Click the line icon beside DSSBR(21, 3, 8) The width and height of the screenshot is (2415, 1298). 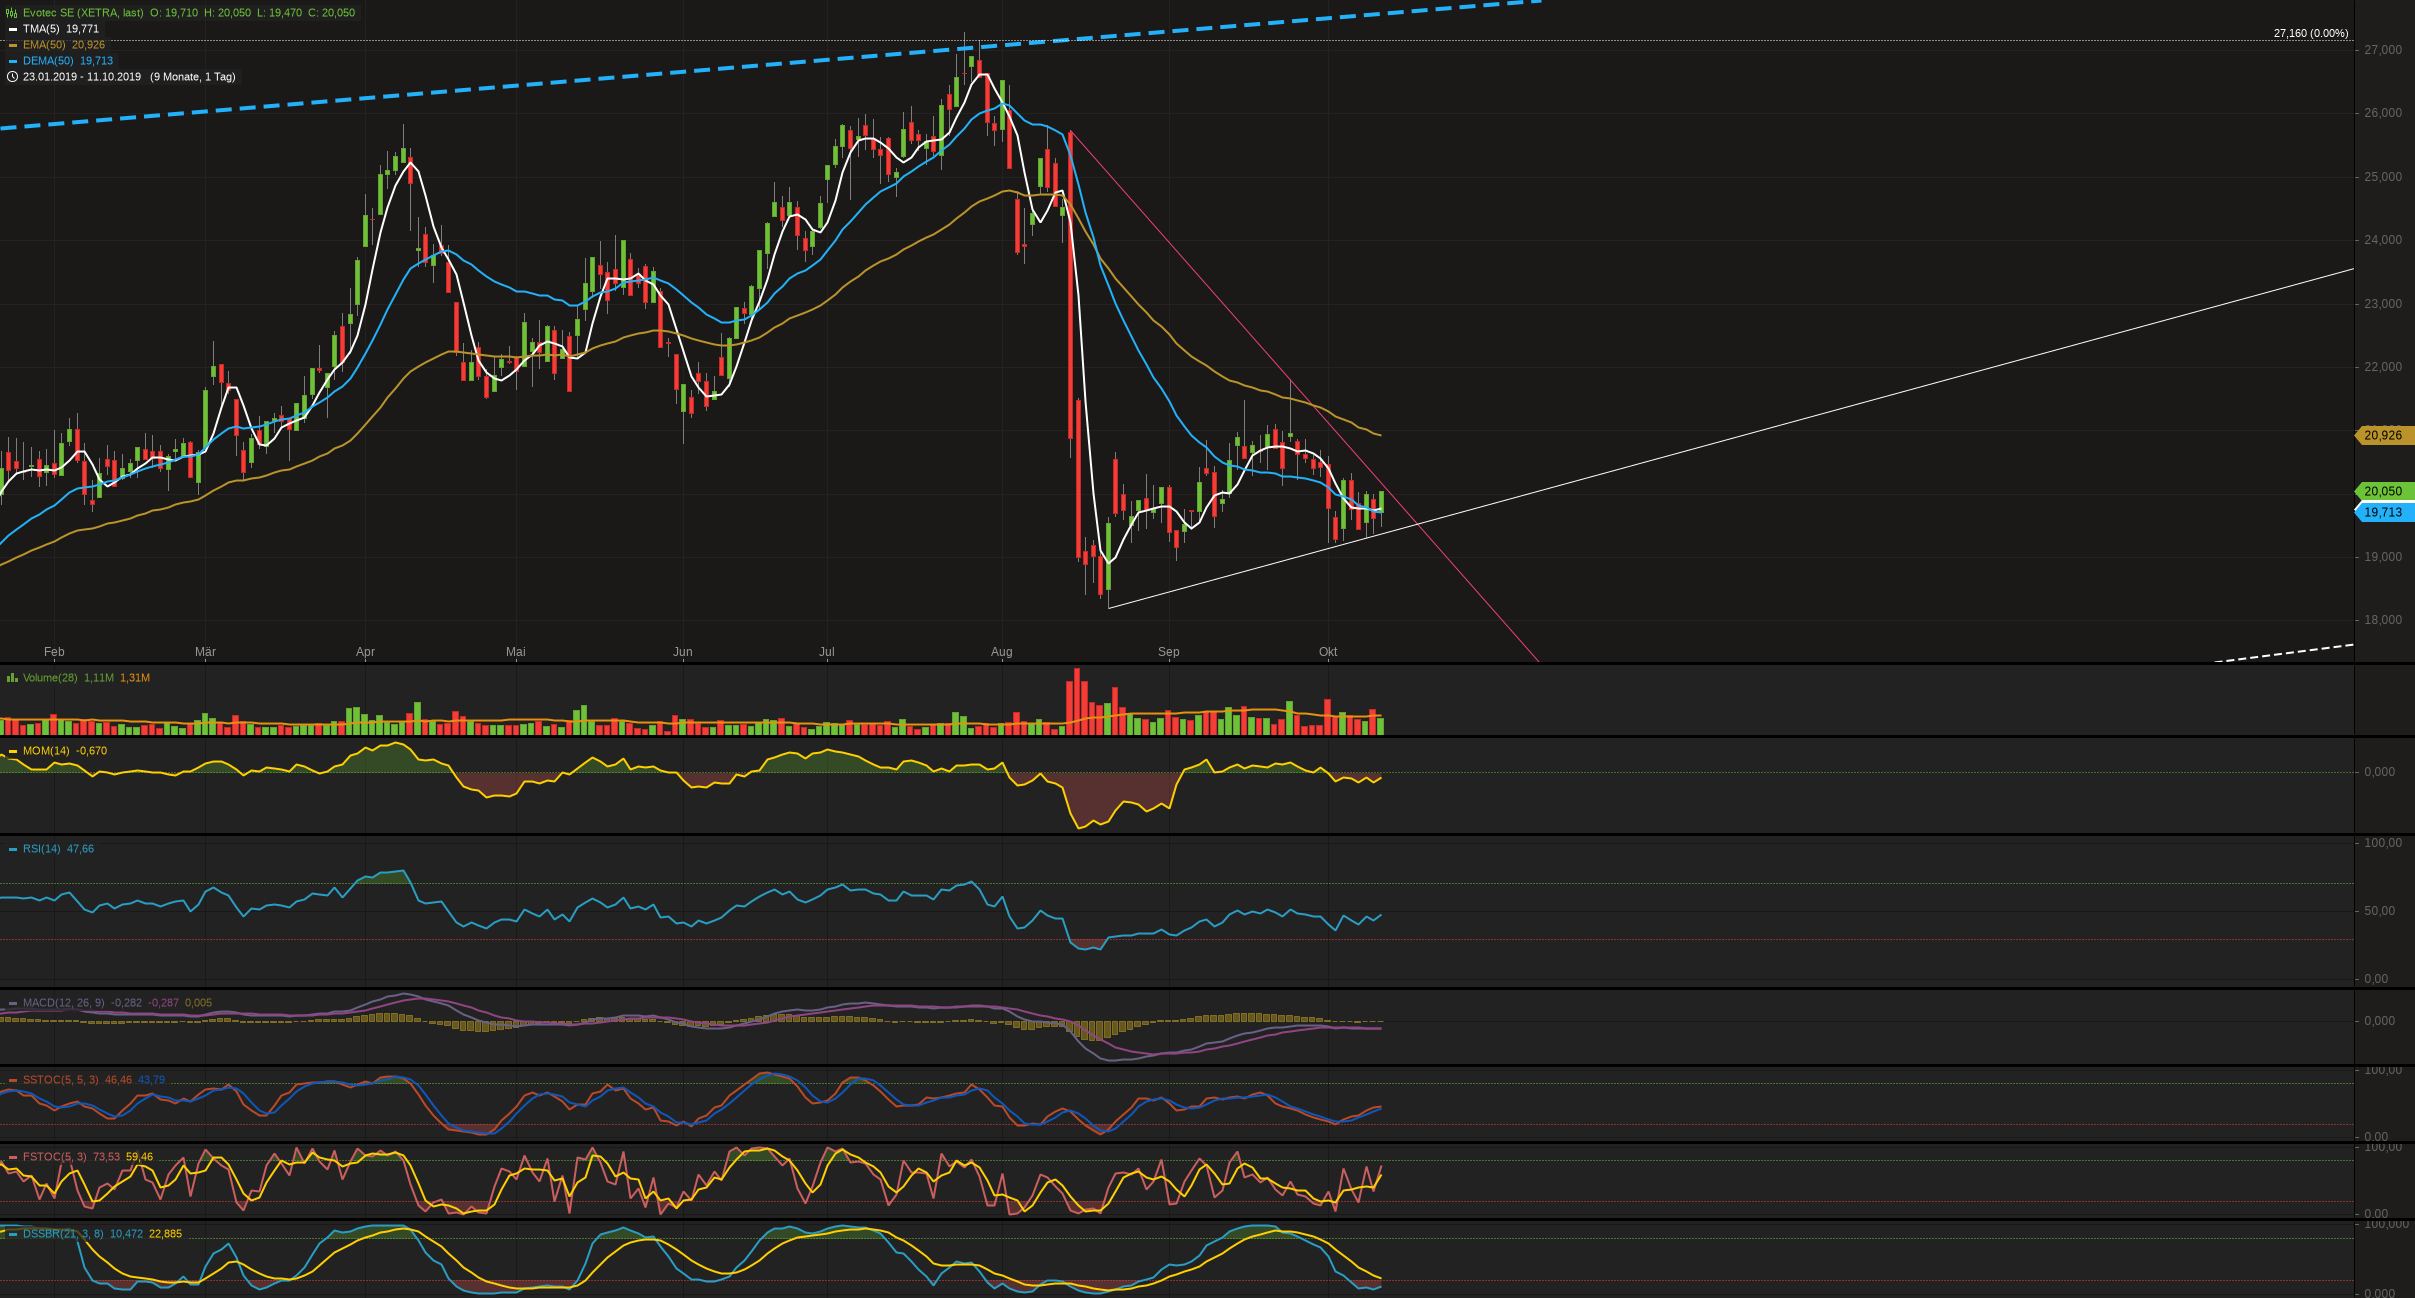point(11,1234)
